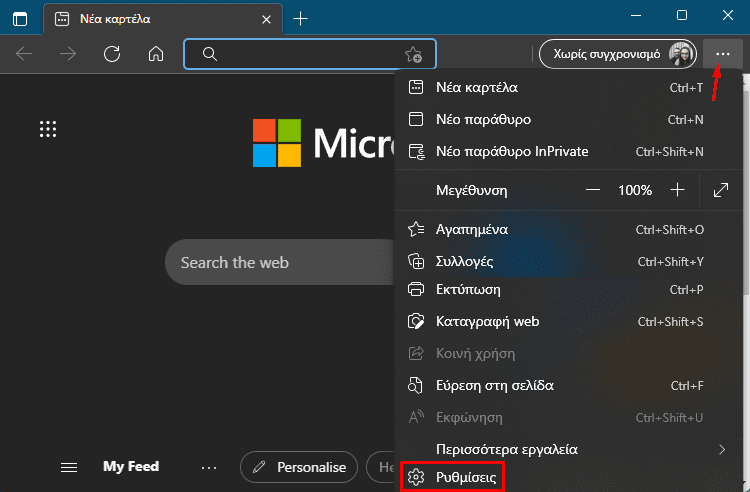Enter full screen mode from zoom row
This screenshot has width=750, height=492.
point(721,190)
